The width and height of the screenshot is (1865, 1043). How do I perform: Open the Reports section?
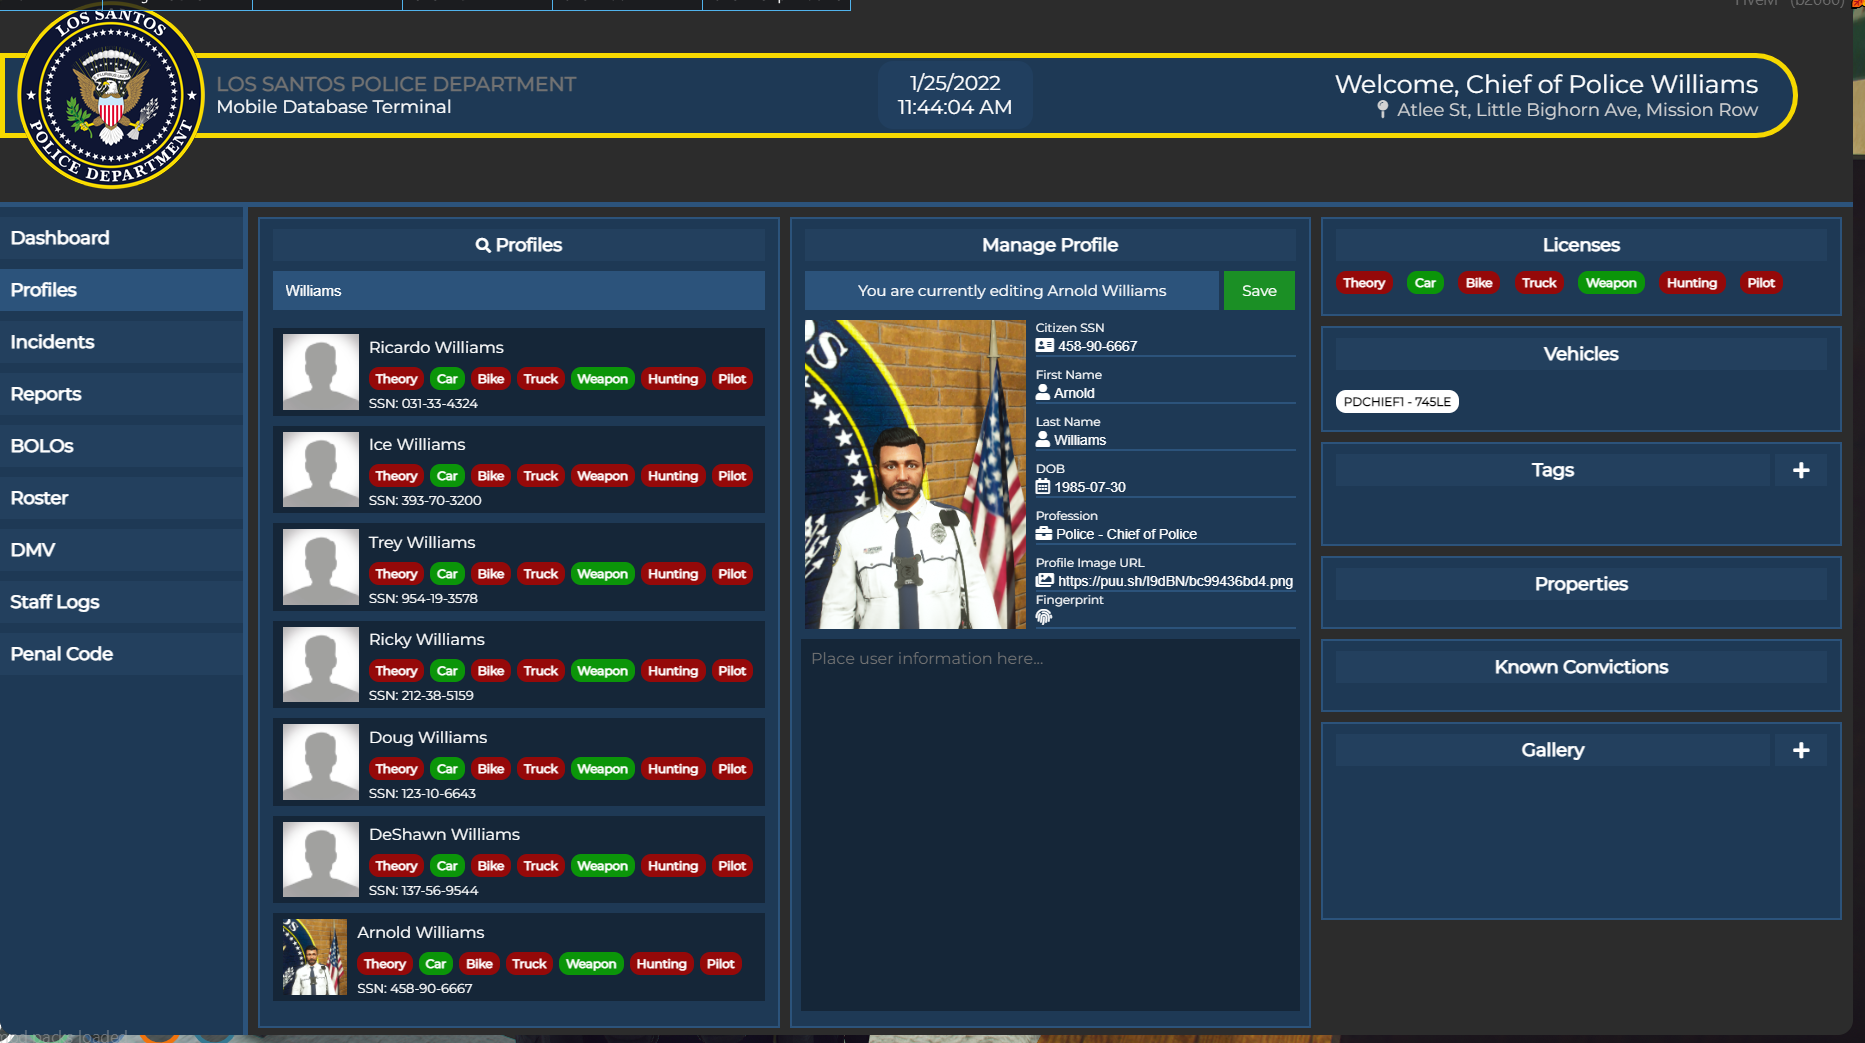click(121, 394)
